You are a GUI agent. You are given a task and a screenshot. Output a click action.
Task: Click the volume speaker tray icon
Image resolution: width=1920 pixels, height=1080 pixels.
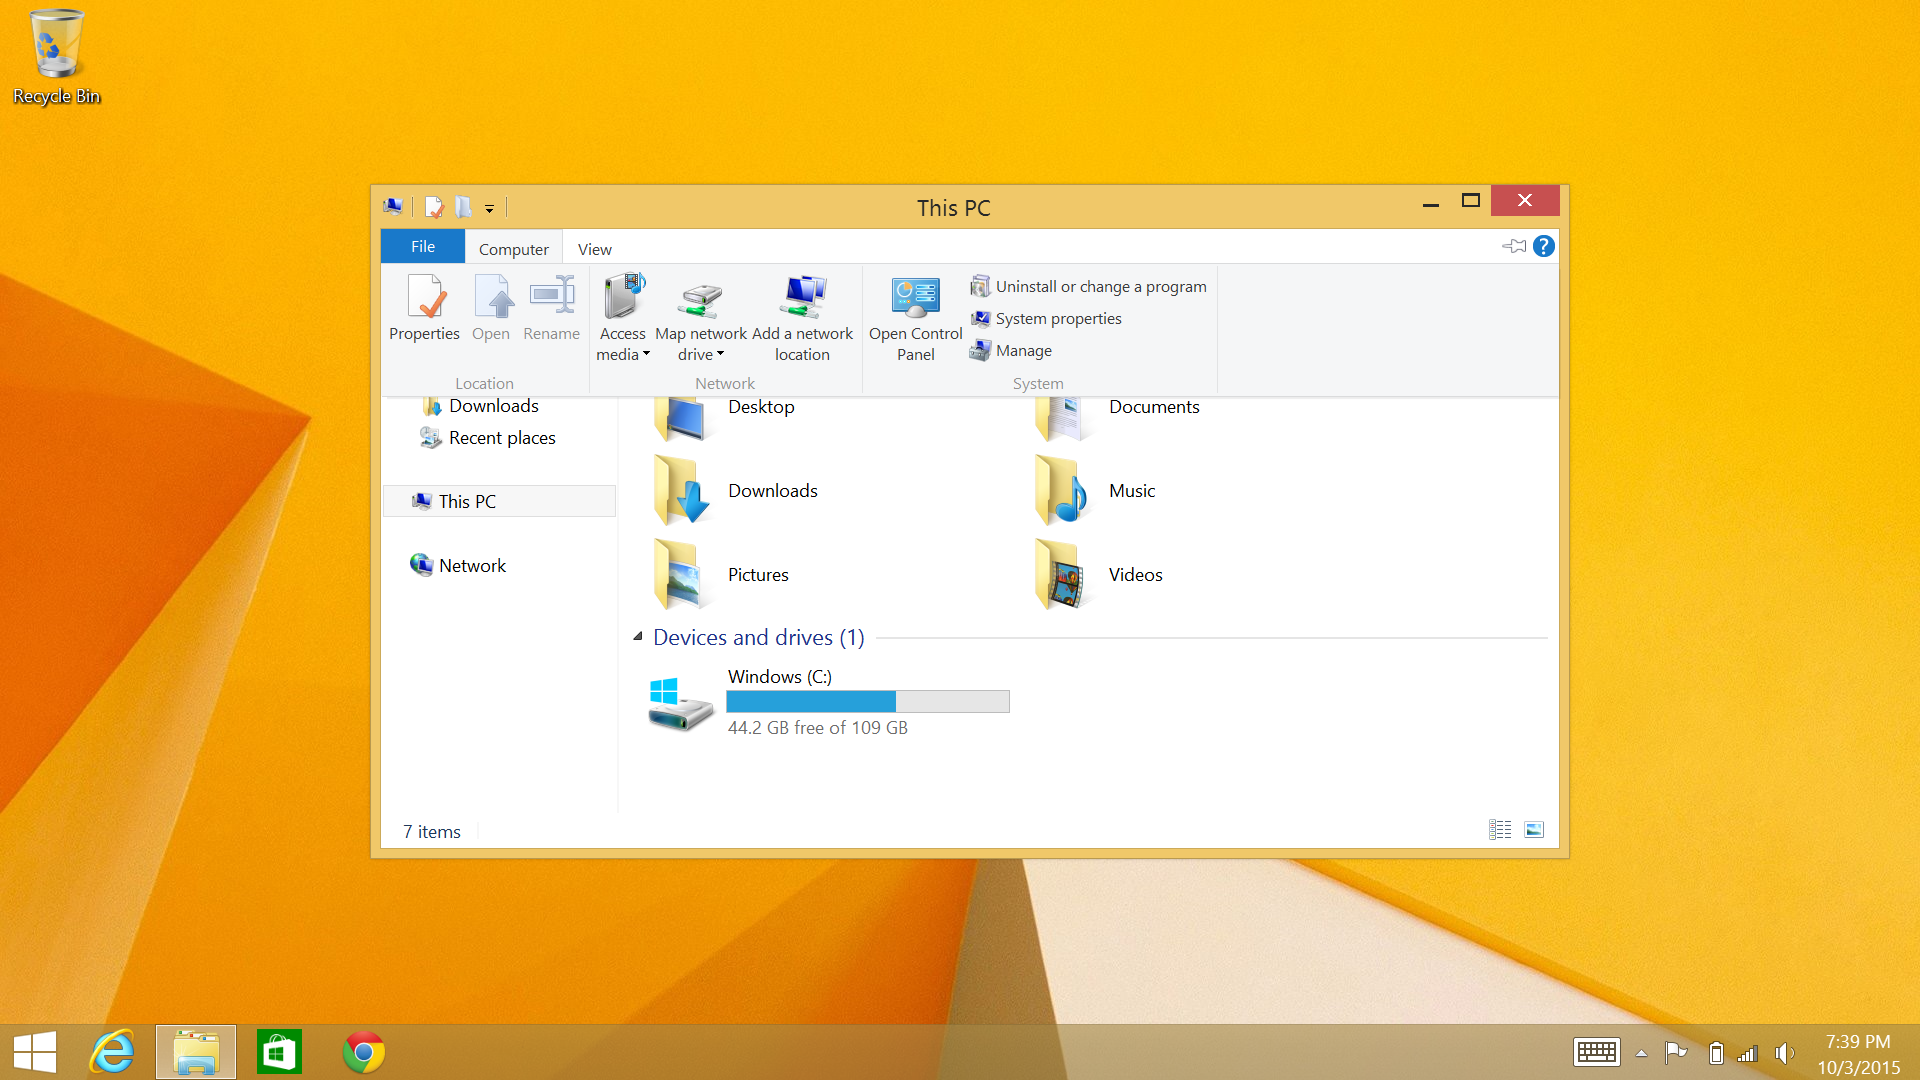pos(1785,1053)
